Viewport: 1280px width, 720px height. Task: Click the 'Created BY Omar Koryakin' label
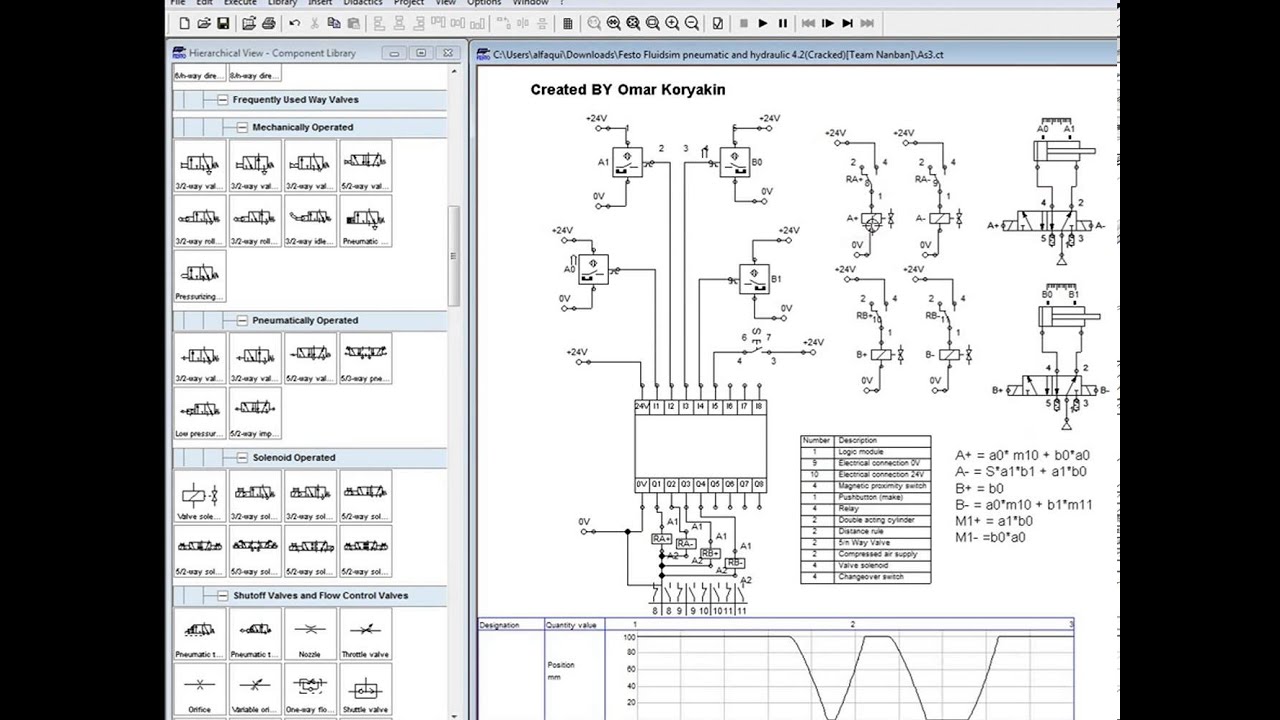[x=628, y=89]
